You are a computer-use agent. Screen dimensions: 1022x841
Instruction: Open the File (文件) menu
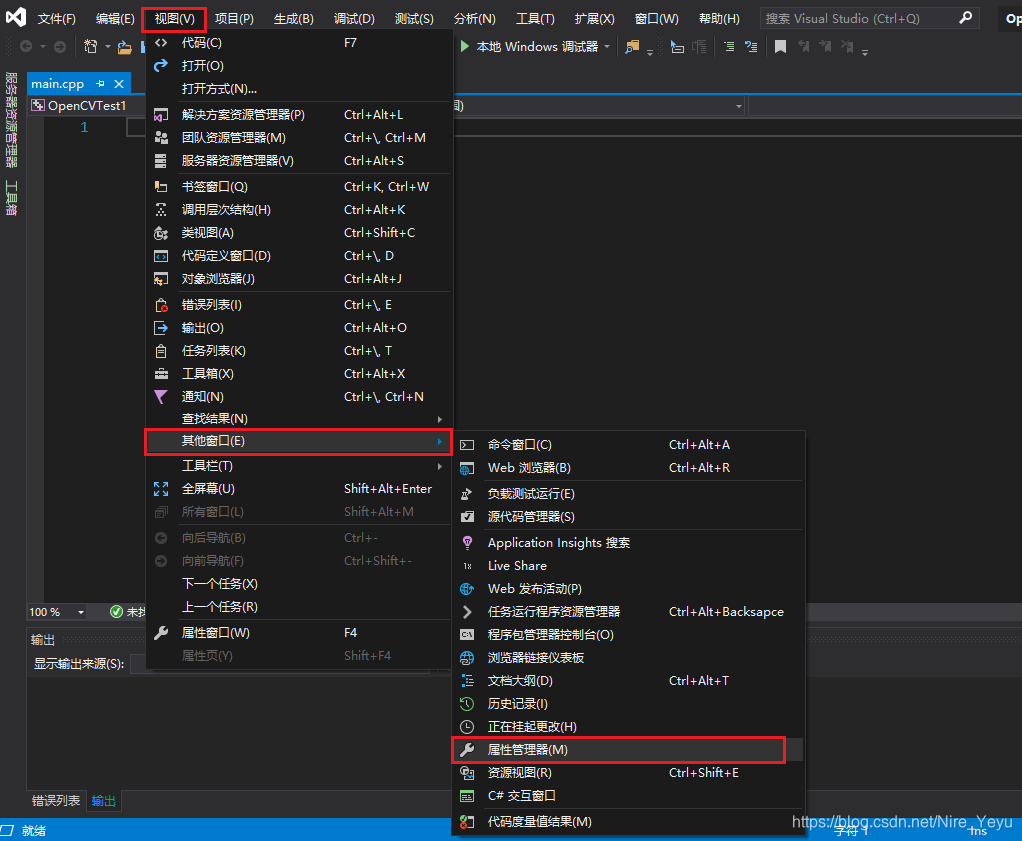[57, 19]
